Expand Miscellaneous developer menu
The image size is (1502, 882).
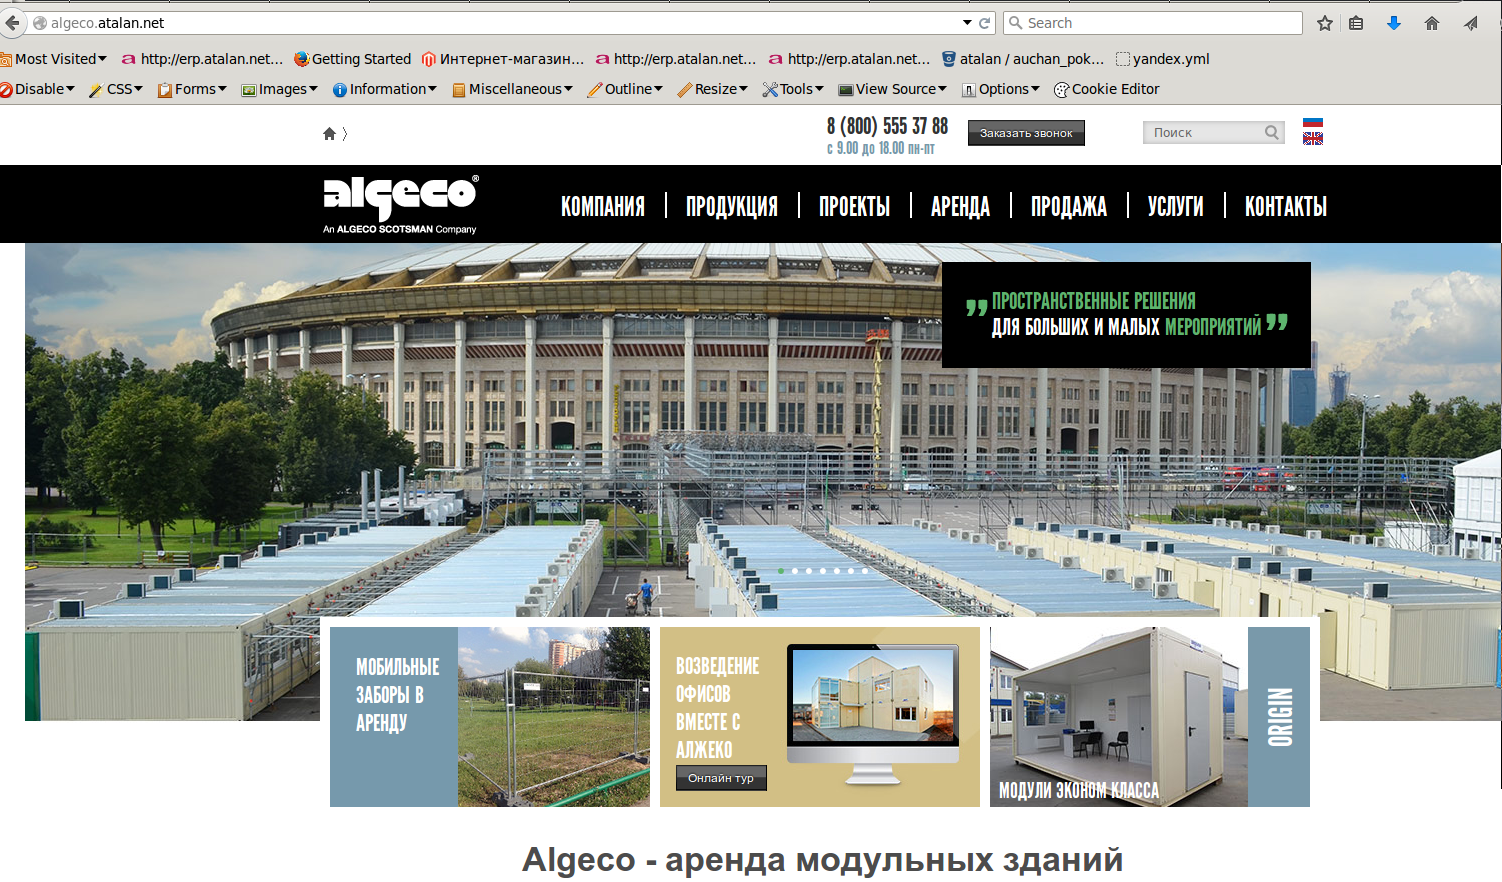coord(512,89)
